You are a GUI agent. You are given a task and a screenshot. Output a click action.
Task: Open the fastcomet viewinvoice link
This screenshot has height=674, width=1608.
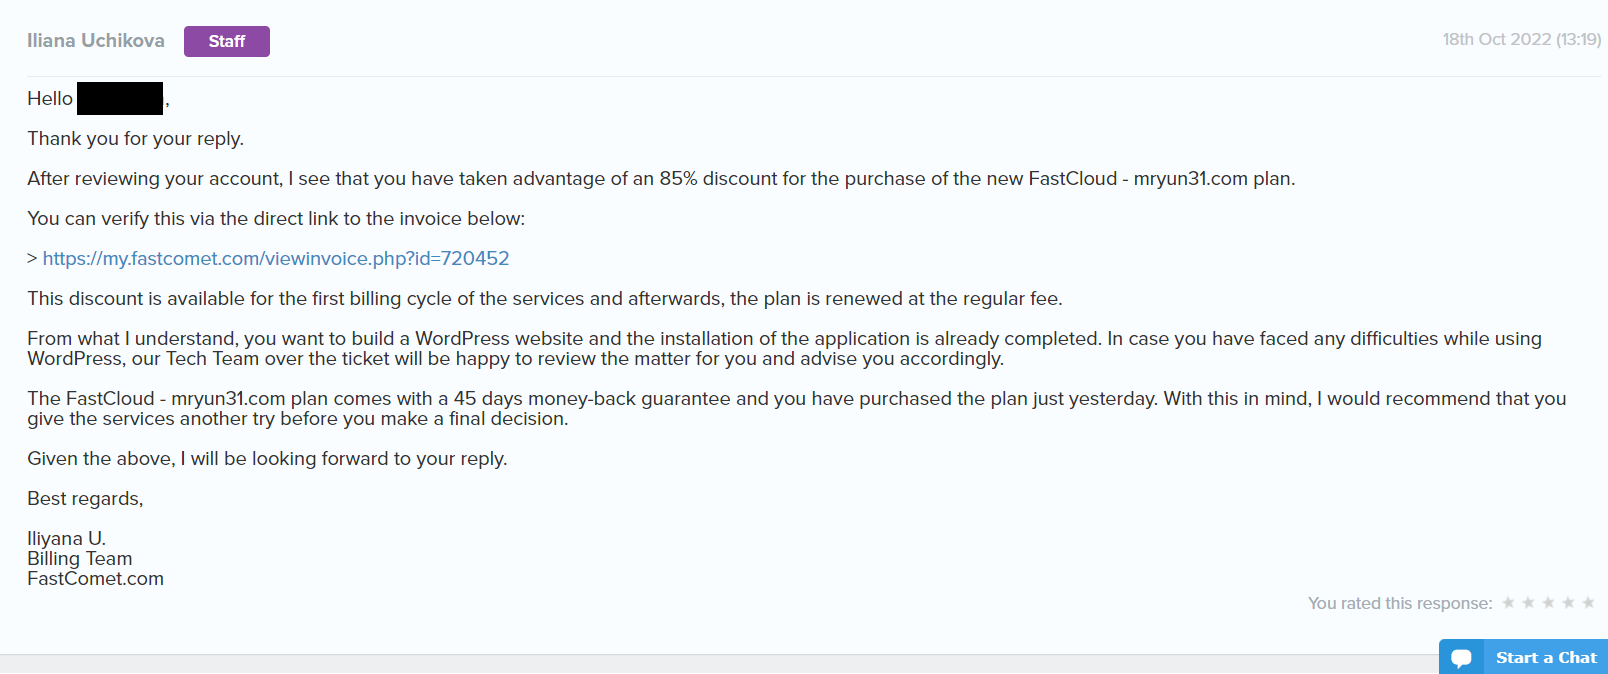coord(276,259)
